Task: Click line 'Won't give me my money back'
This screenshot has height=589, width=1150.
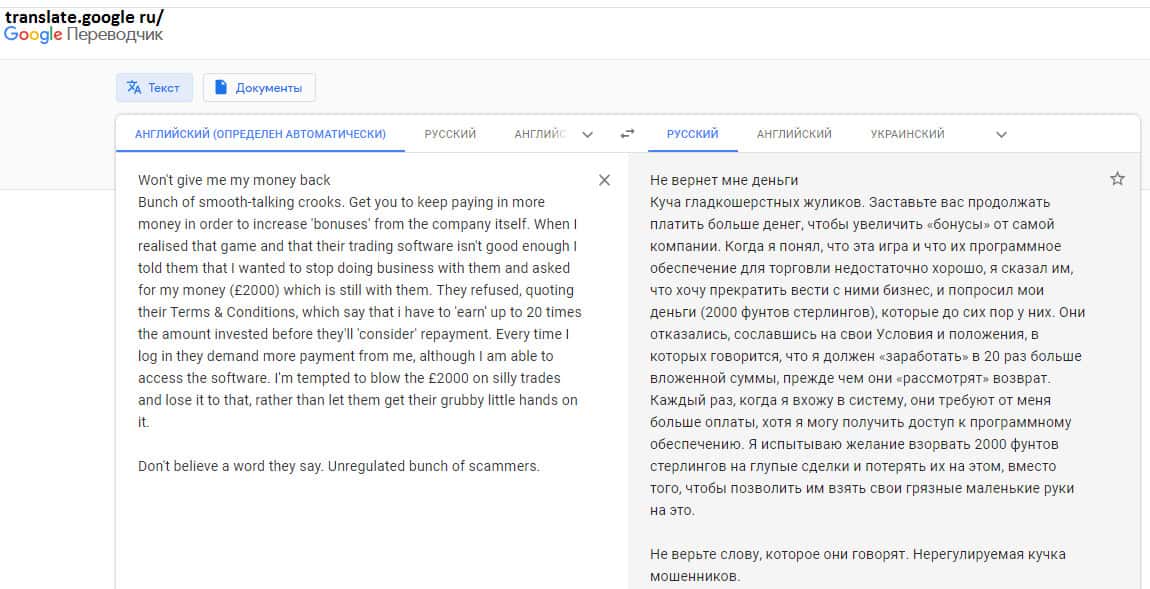Action: [x=234, y=180]
